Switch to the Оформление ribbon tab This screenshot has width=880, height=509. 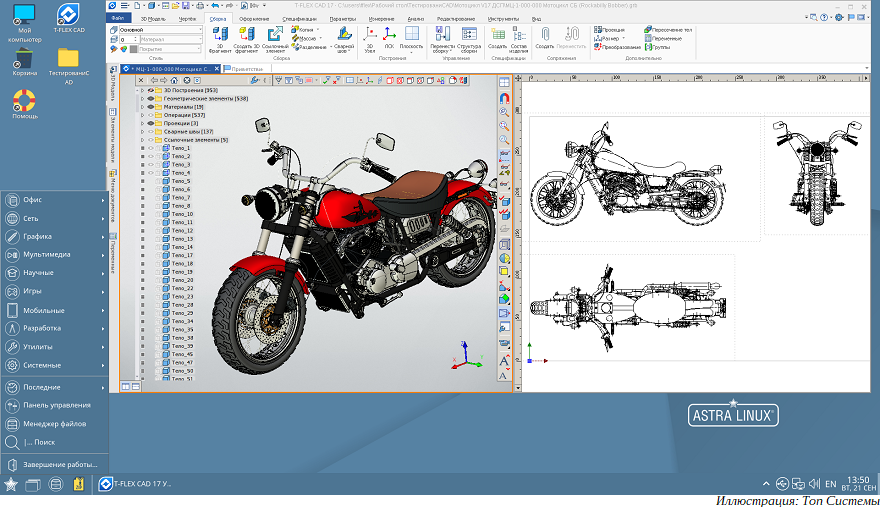254,18
